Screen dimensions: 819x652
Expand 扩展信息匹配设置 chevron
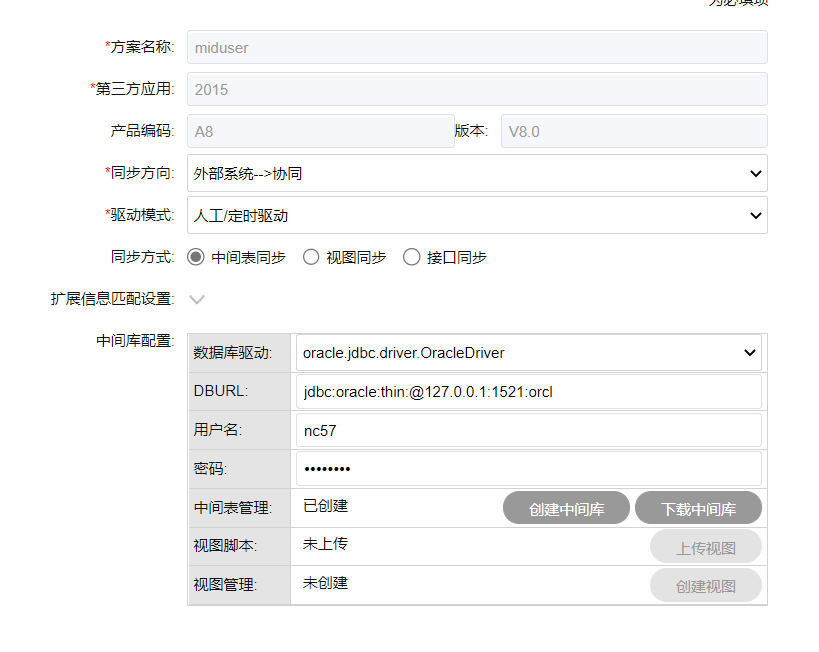pos(197,299)
